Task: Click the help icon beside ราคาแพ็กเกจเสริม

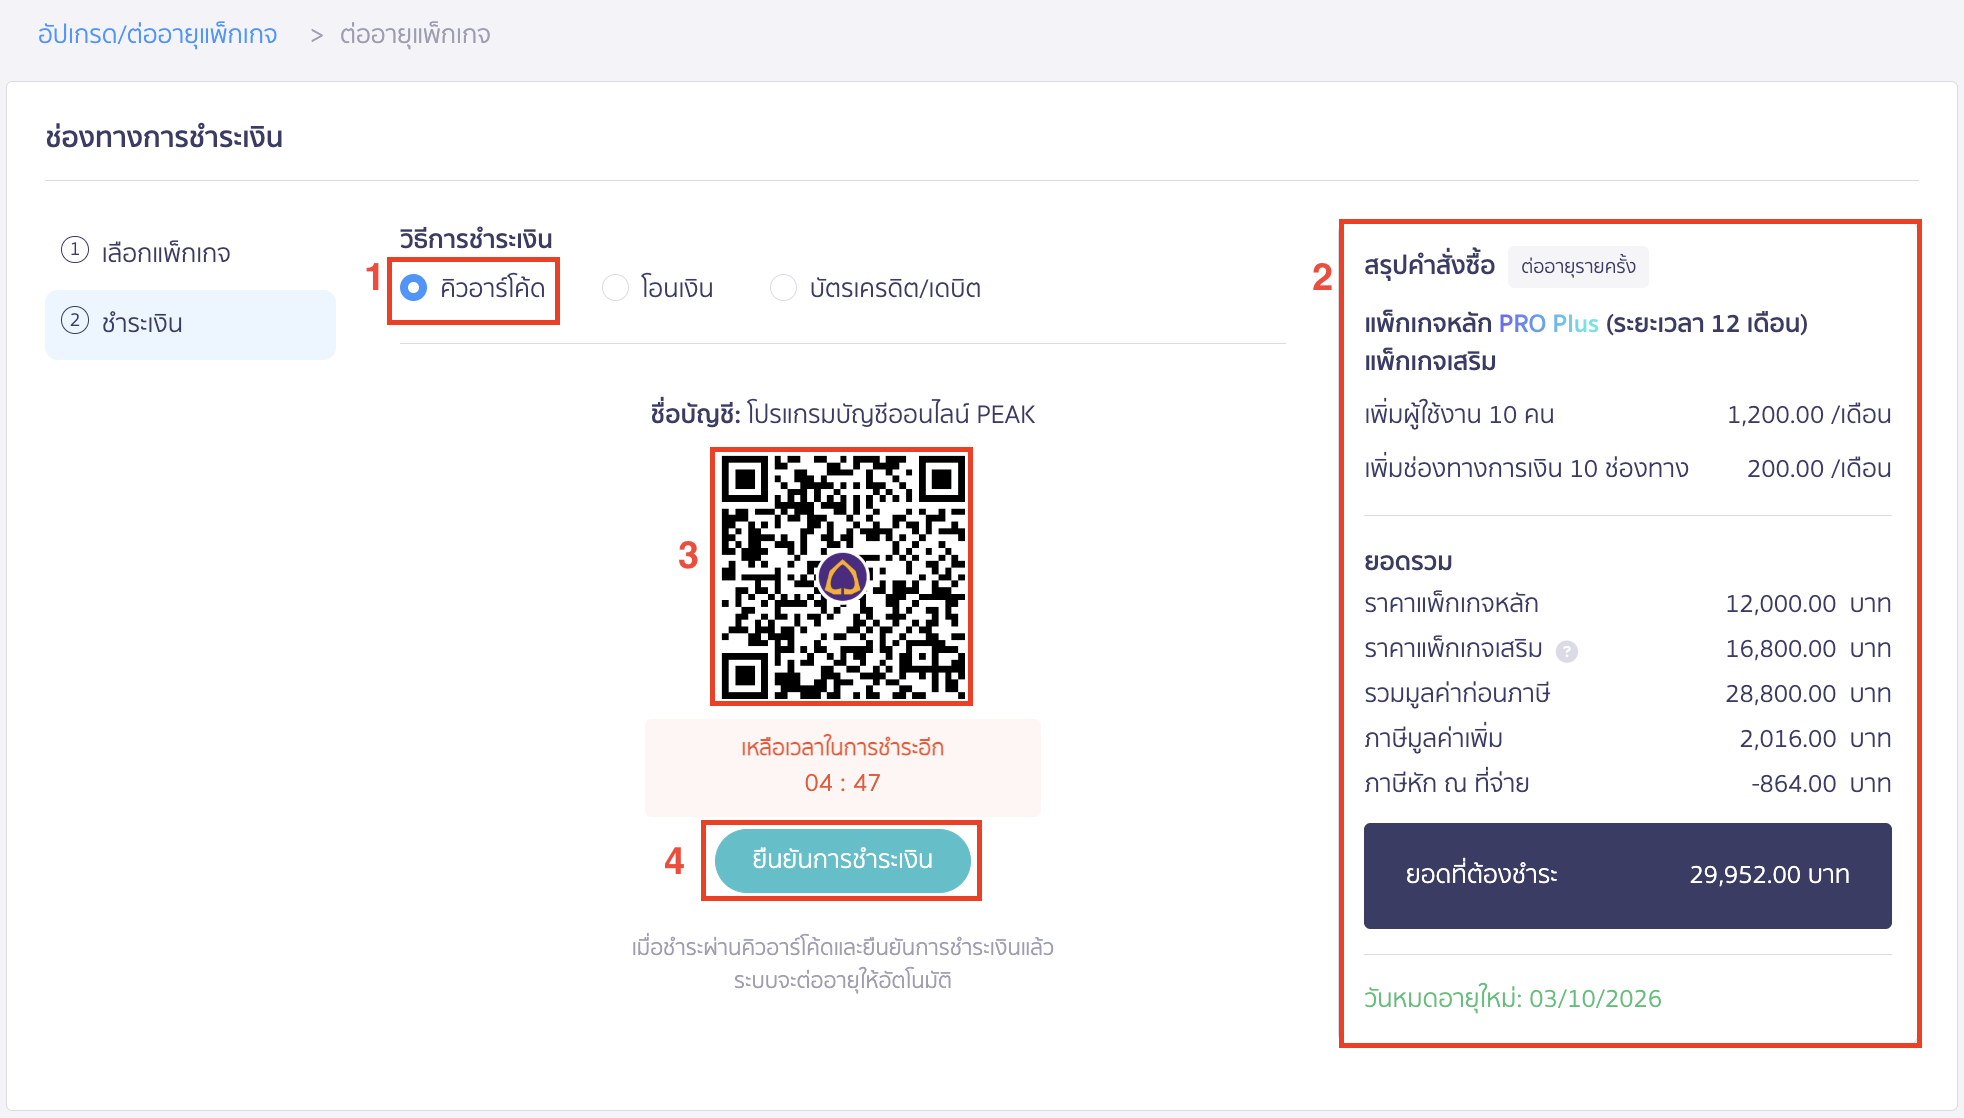Action: point(1566,650)
